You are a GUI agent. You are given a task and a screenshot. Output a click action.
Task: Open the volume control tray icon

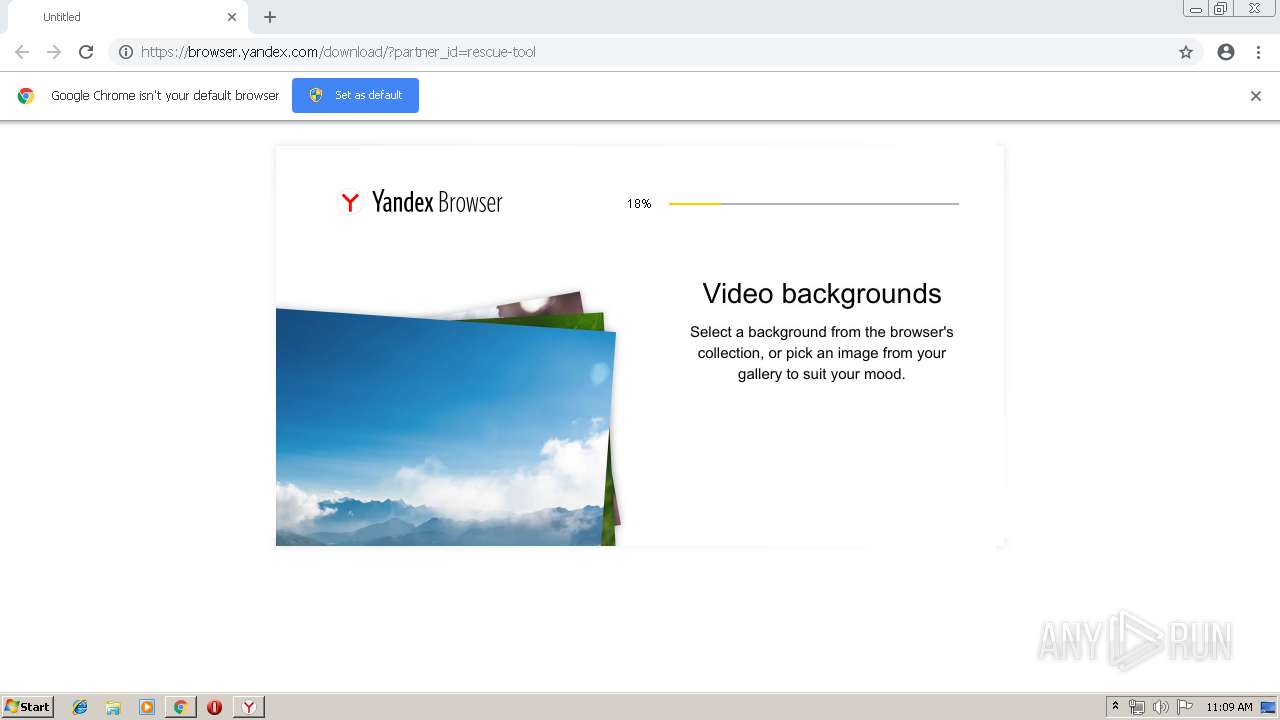(x=1161, y=707)
